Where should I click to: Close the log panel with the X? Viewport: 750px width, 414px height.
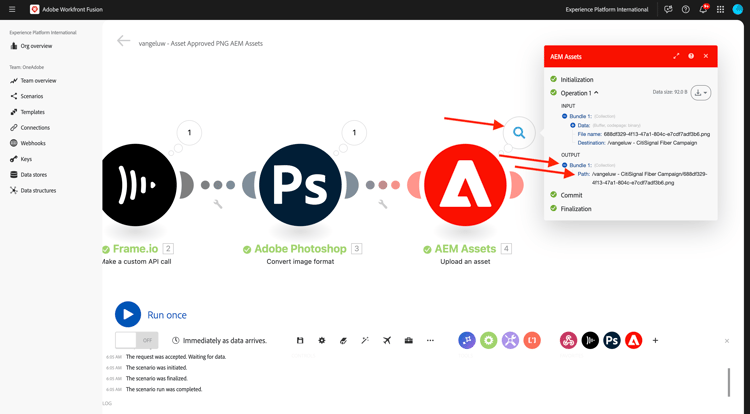coord(727,341)
